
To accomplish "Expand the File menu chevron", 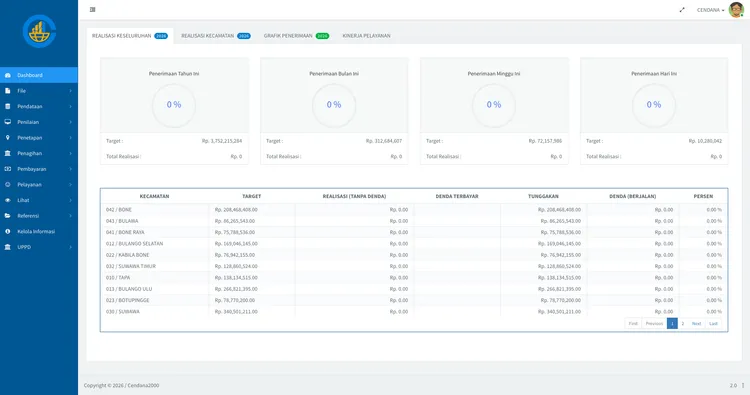I will point(70,91).
